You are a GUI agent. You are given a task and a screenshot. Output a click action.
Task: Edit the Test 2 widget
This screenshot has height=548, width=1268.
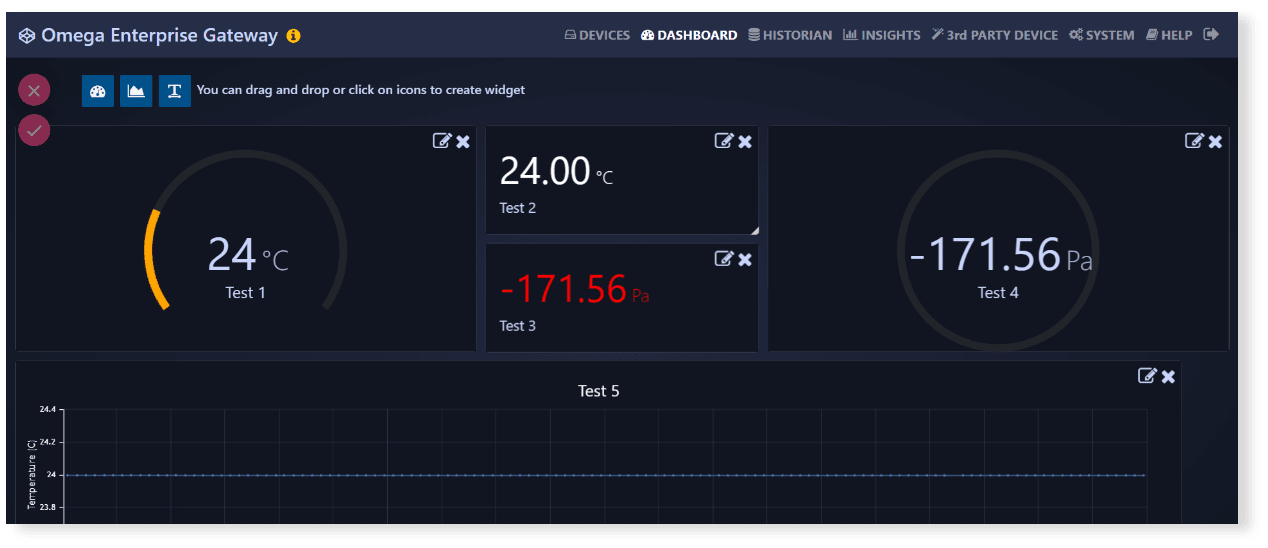pyautogui.click(x=724, y=141)
